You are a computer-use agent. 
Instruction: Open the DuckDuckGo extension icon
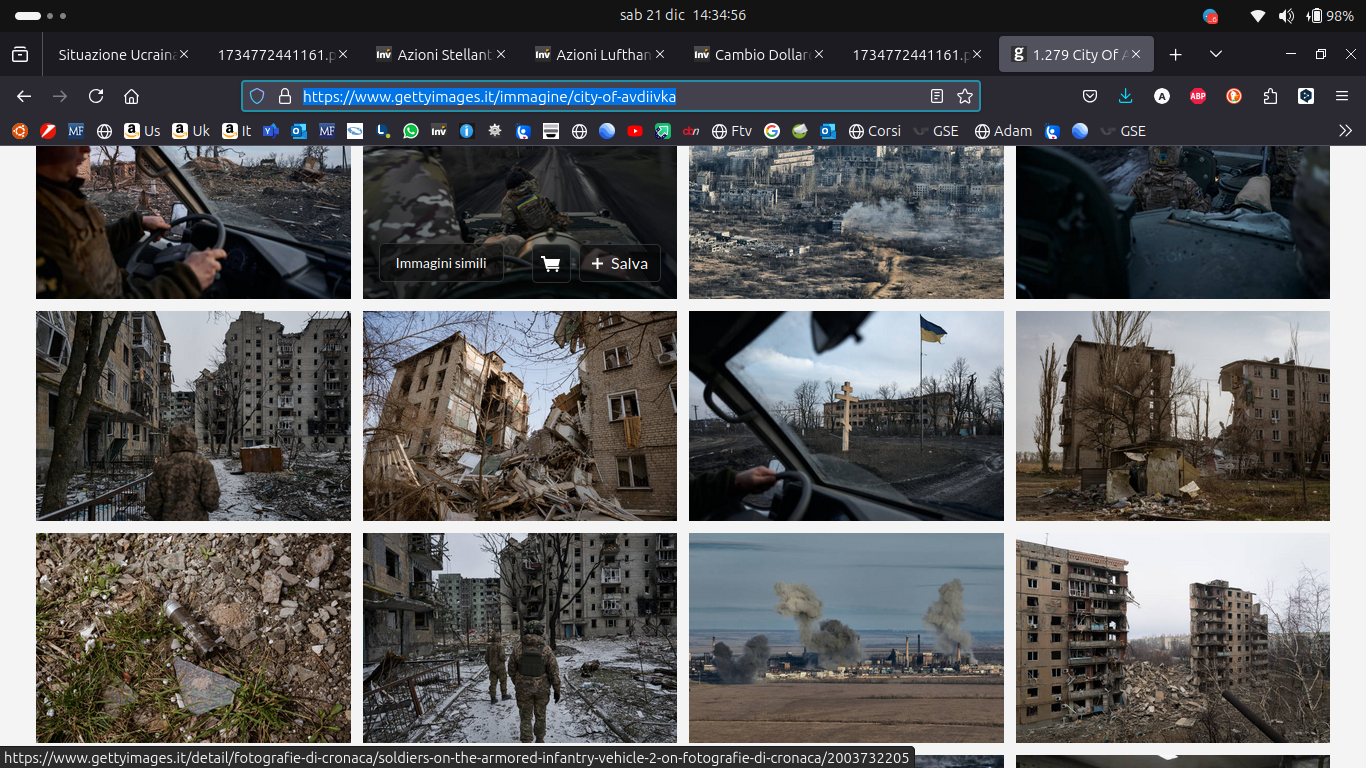(1234, 96)
